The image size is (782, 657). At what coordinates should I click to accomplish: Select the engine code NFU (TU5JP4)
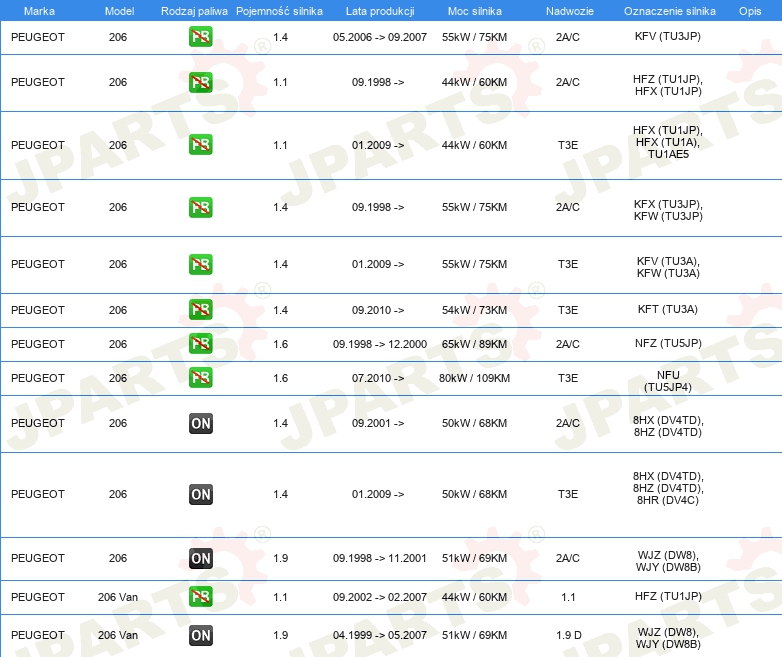(668, 381)
